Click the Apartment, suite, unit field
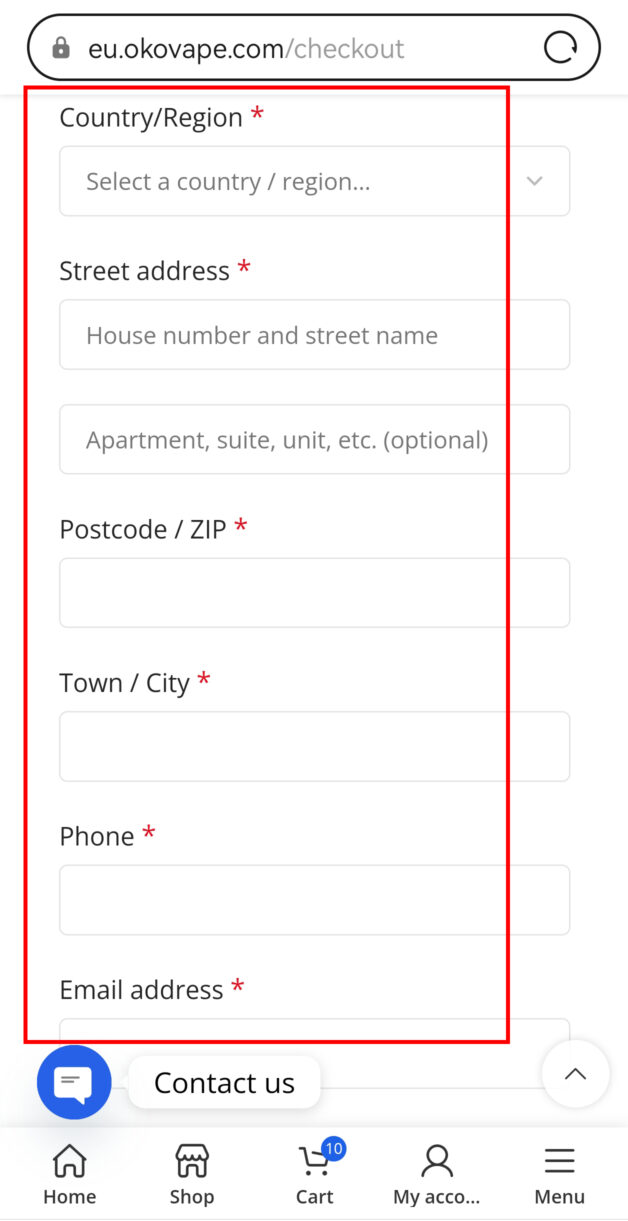This screenshot has height=1221, width=628. (314, 439)
